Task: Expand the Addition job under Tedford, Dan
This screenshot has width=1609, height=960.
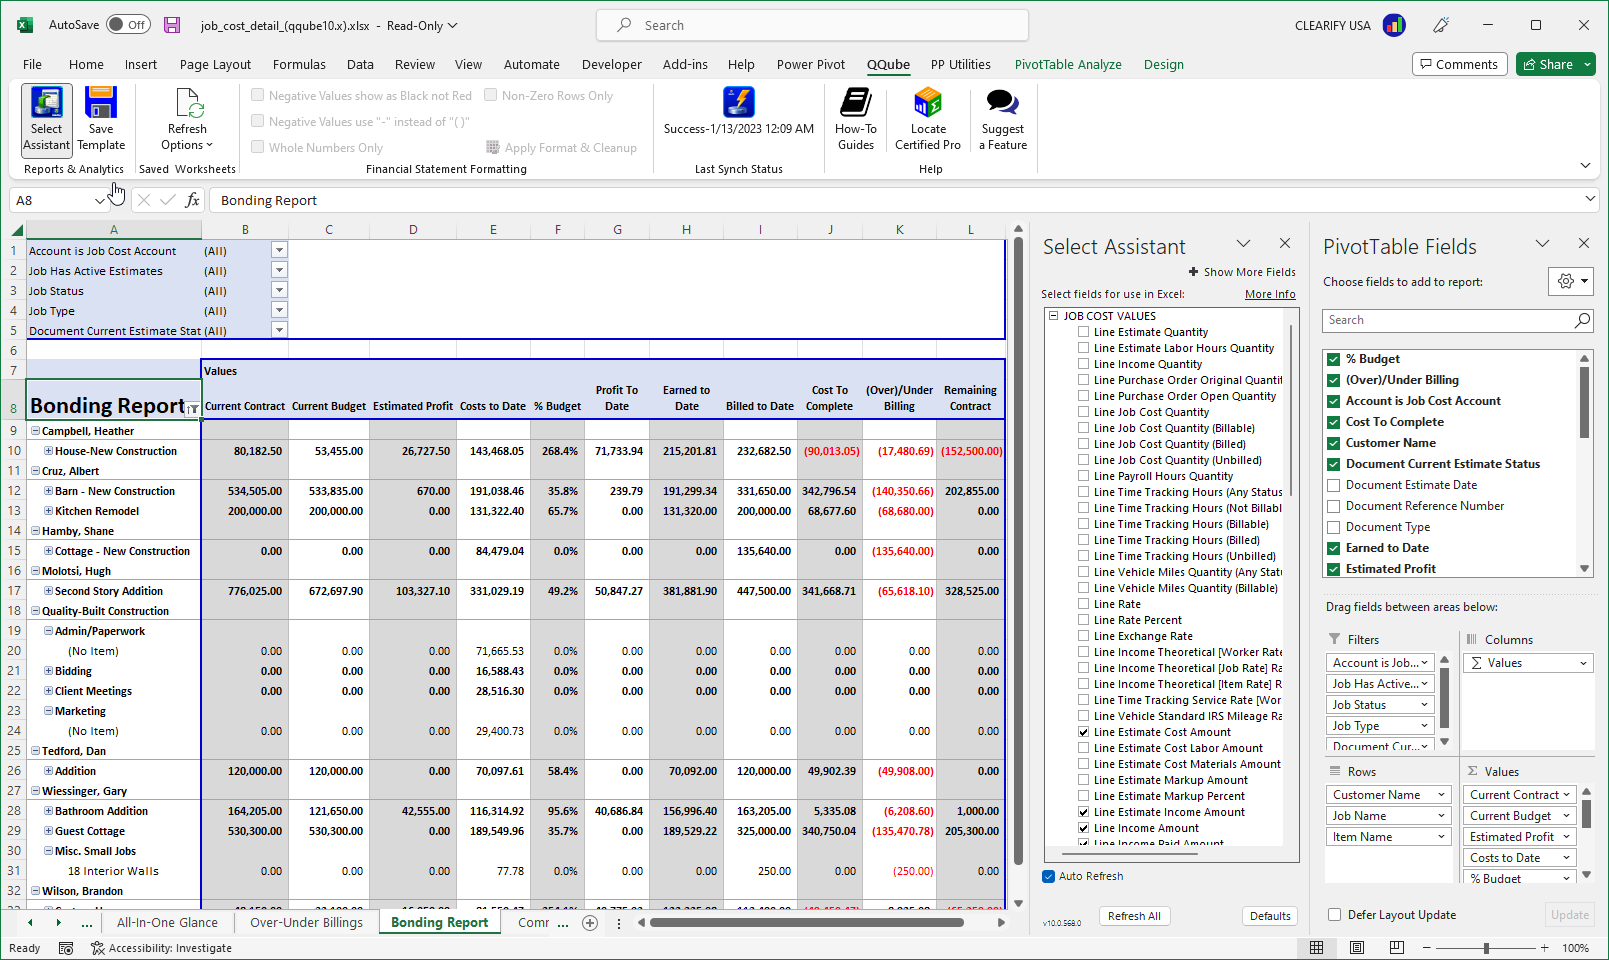Action: 47,770
